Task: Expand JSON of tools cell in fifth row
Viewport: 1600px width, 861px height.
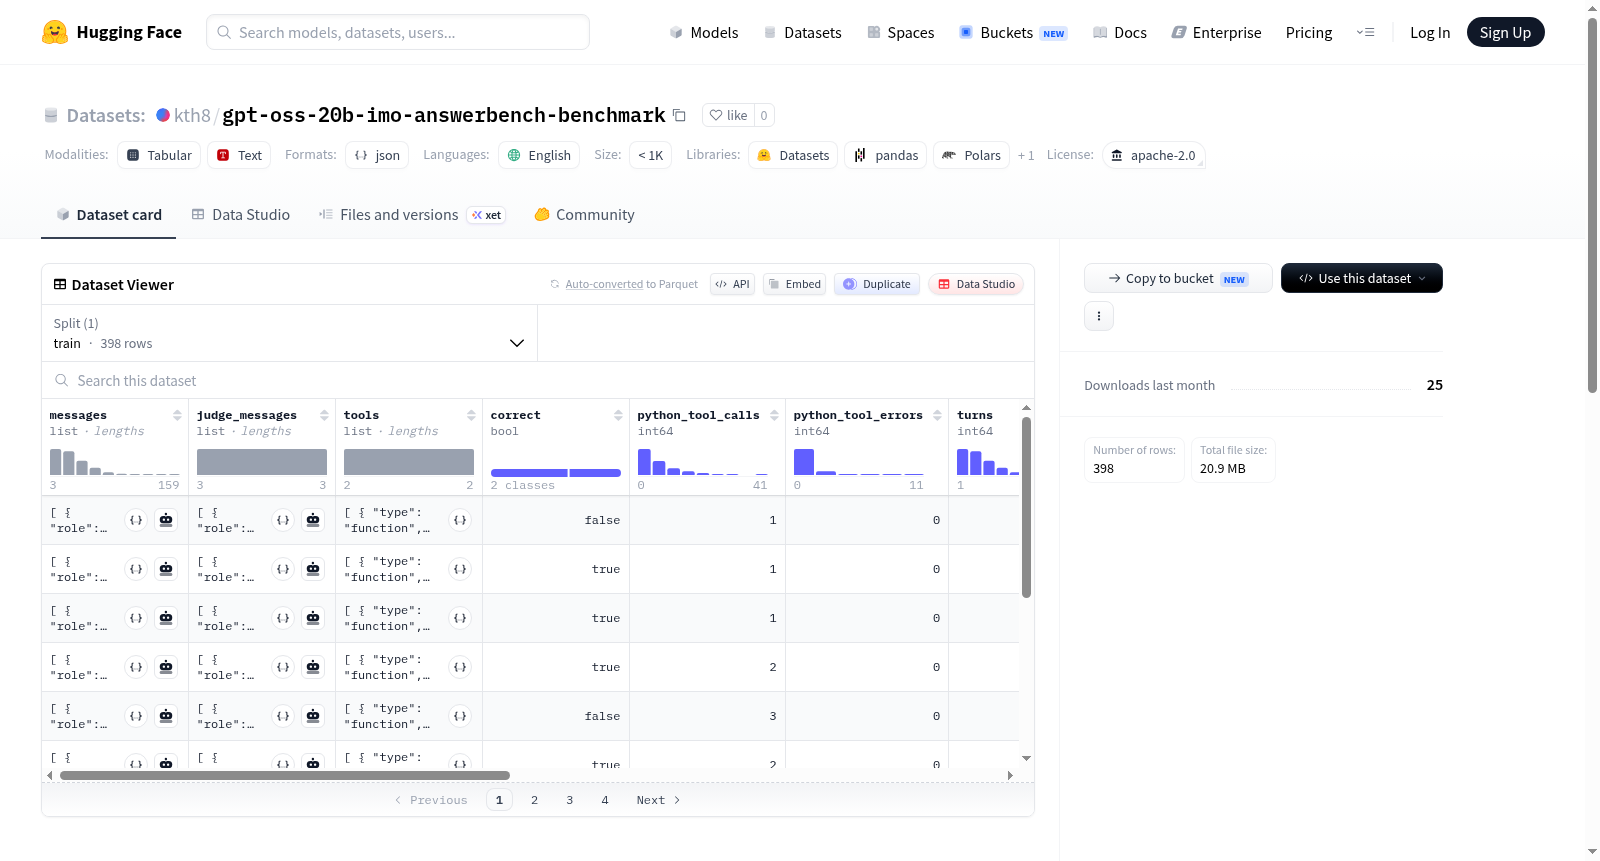Action: coord(460,716)
